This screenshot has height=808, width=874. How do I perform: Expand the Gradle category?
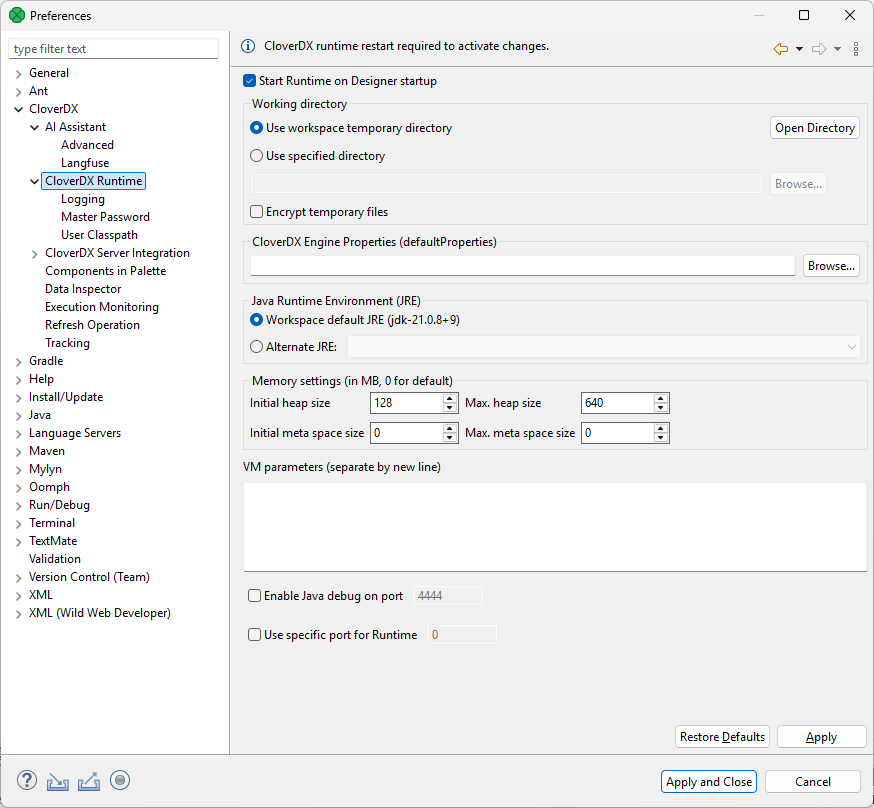tap(18, 362)
